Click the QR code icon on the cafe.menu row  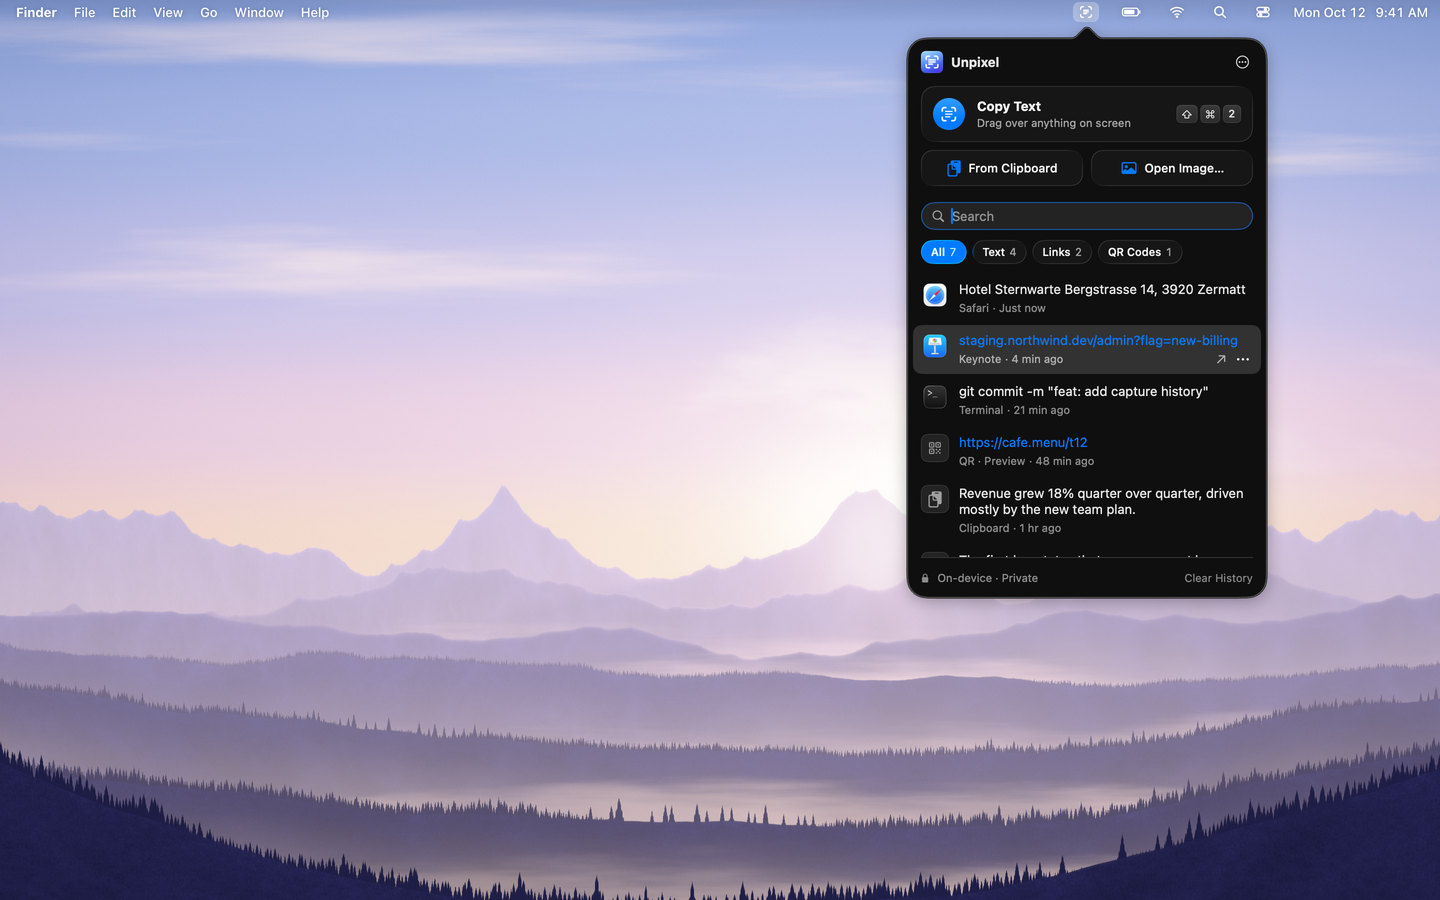point(935,448)
